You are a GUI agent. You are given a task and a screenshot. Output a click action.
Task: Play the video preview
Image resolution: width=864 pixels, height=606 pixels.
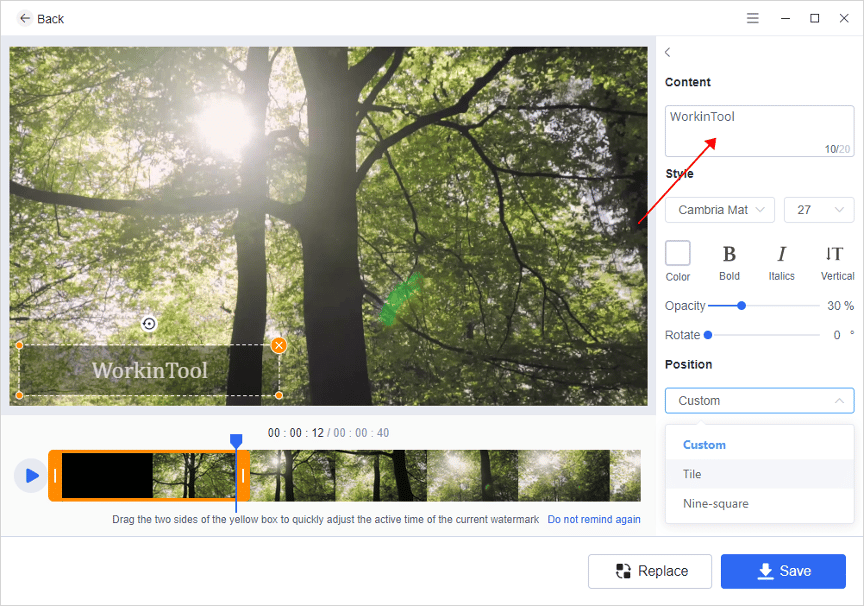tap(31, 475)
